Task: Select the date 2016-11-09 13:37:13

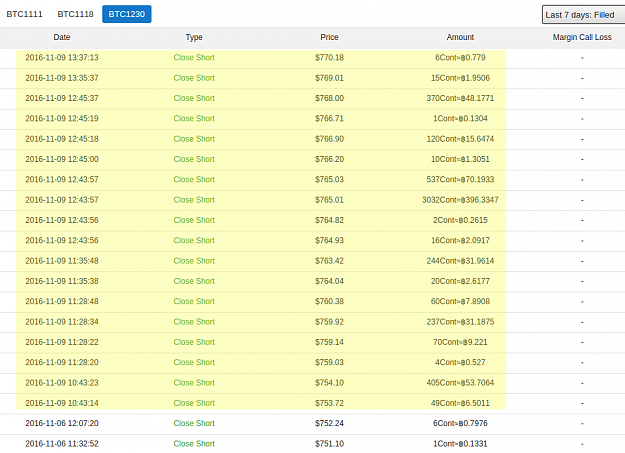Action: [x=62, y=57]
